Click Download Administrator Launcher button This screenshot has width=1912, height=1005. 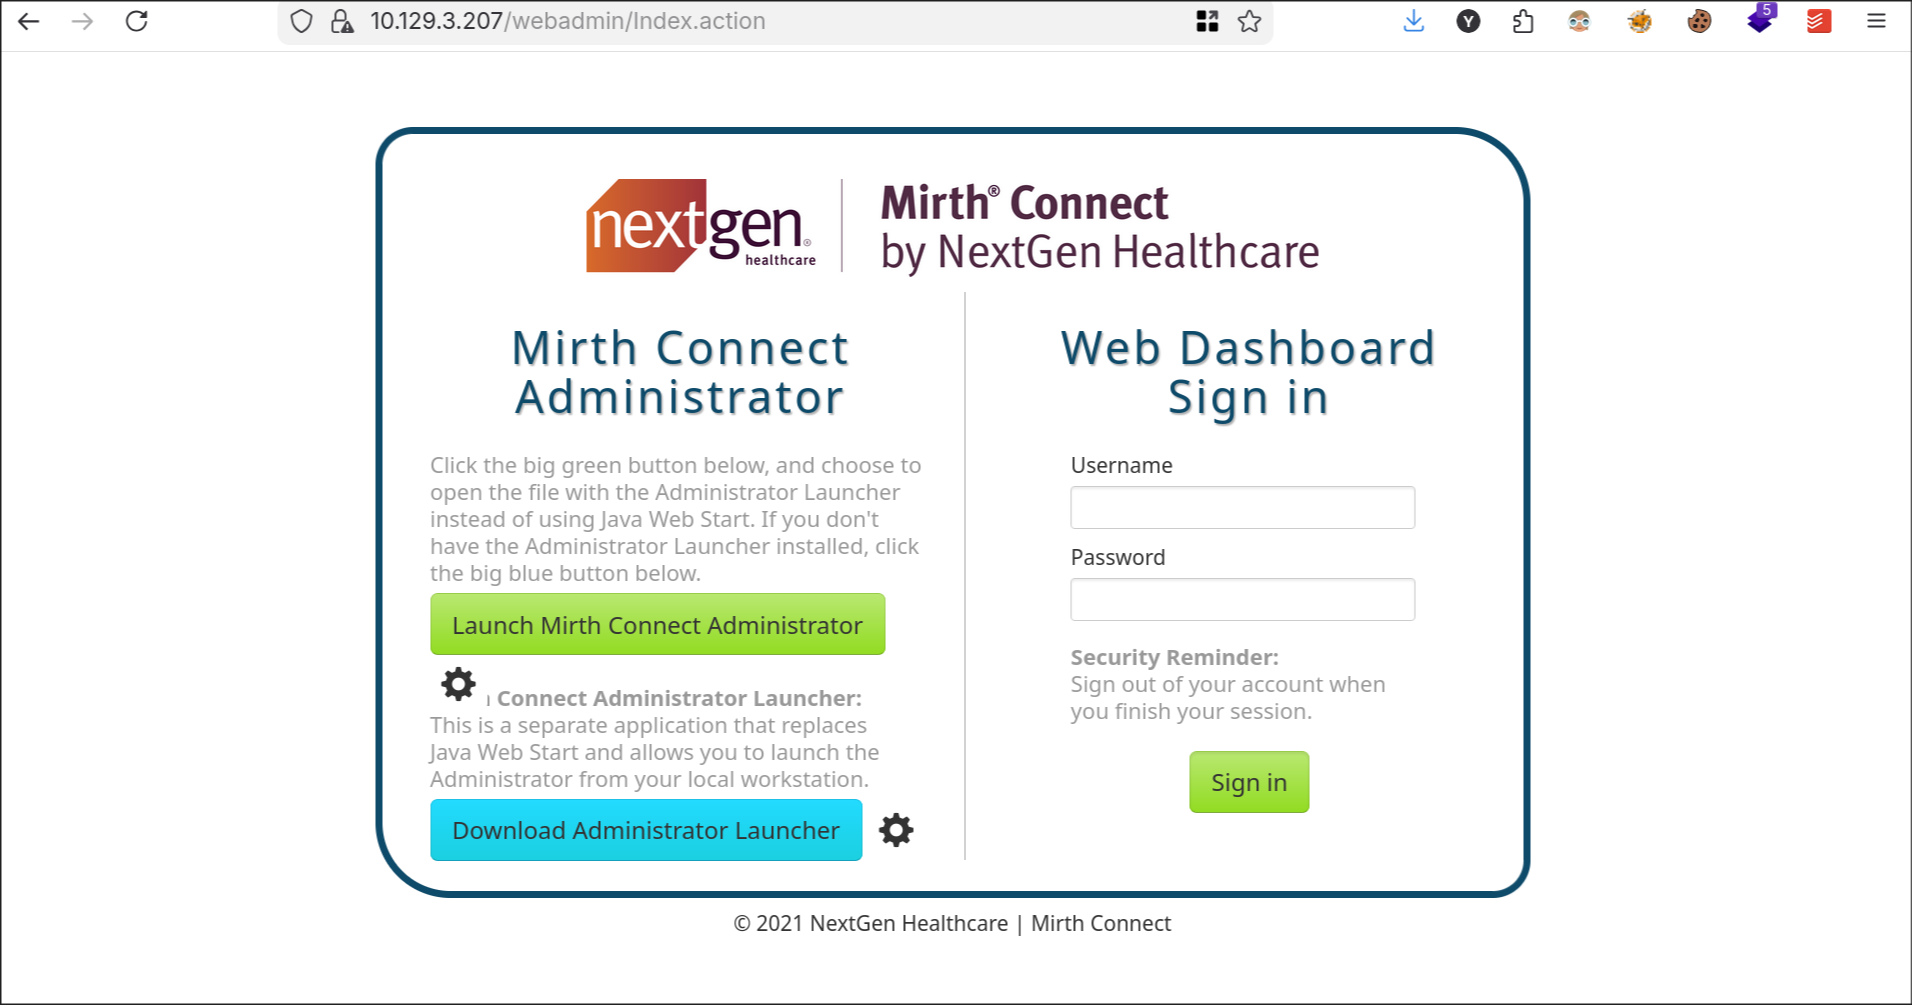point(646,830)
